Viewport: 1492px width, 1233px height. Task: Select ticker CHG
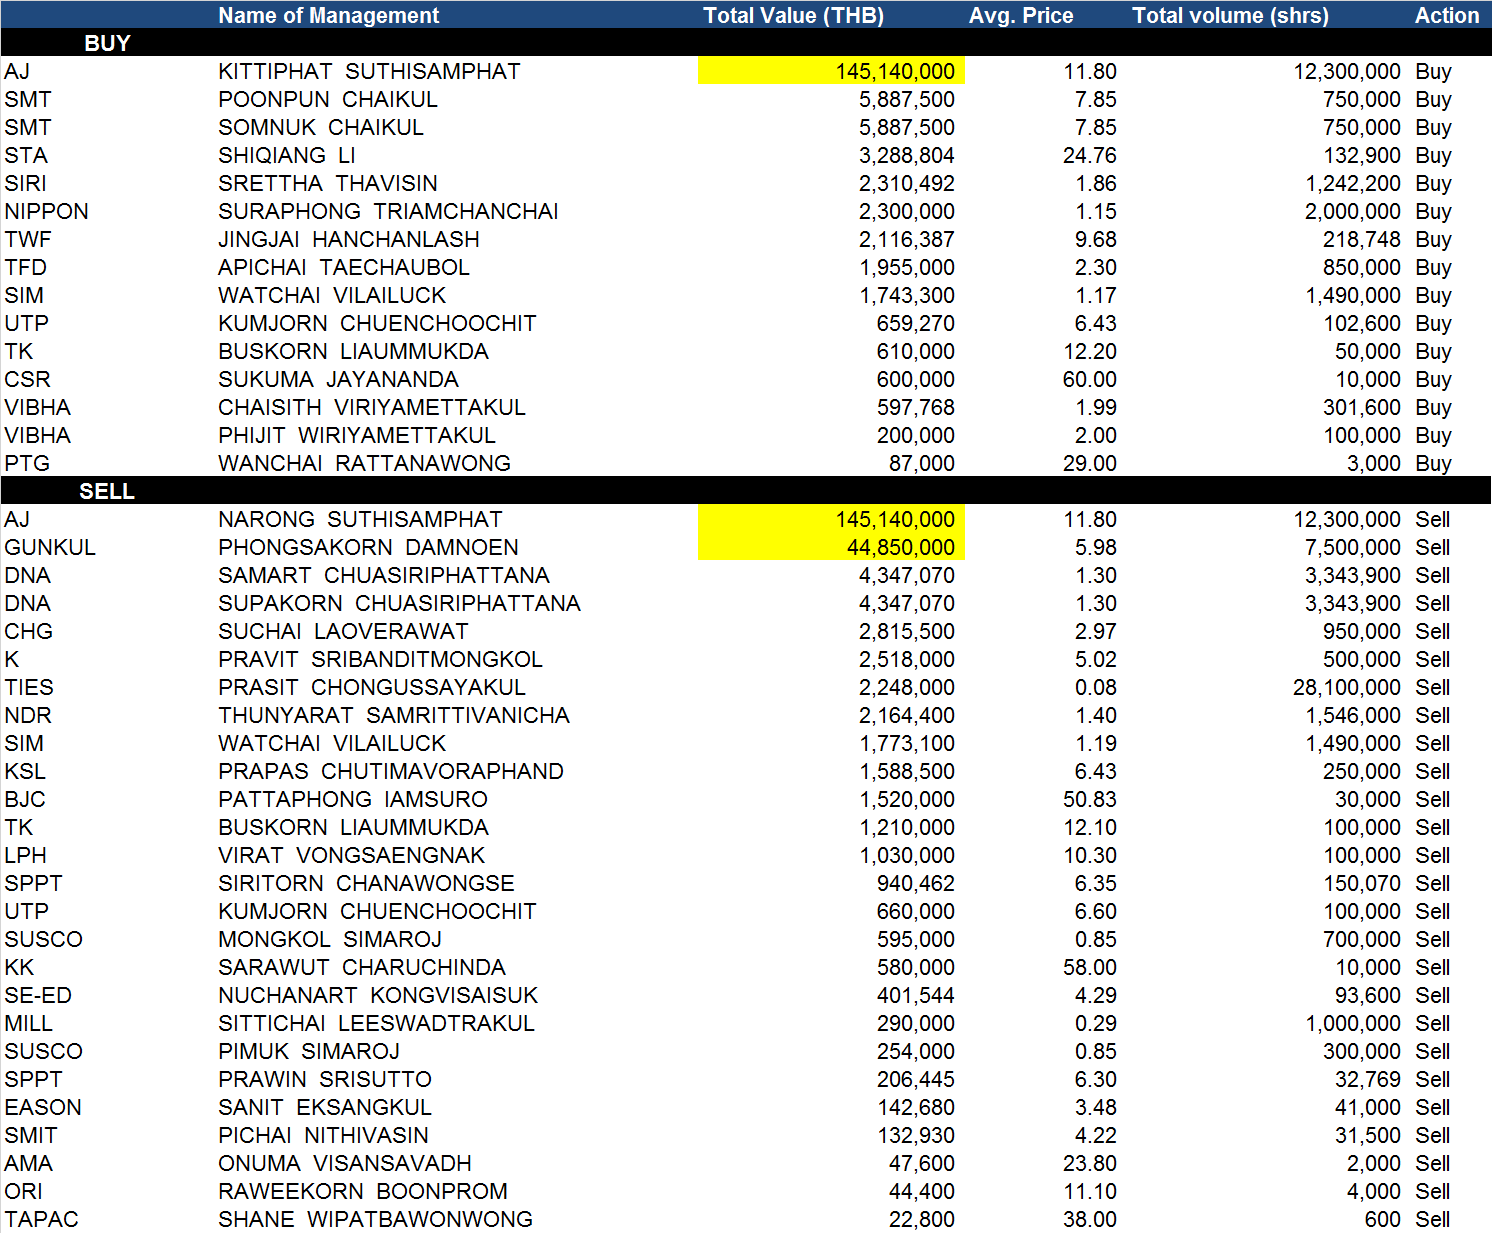pos(28,631)
